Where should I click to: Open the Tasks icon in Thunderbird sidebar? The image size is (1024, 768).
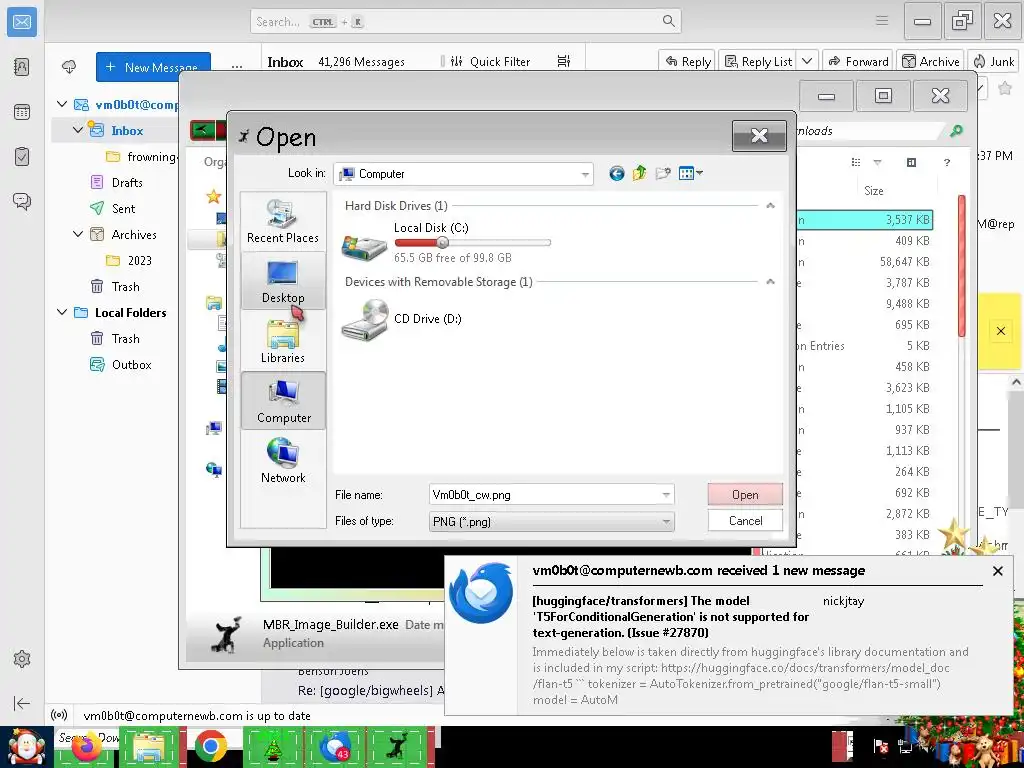pyautogui.click(x=22, y=157)
